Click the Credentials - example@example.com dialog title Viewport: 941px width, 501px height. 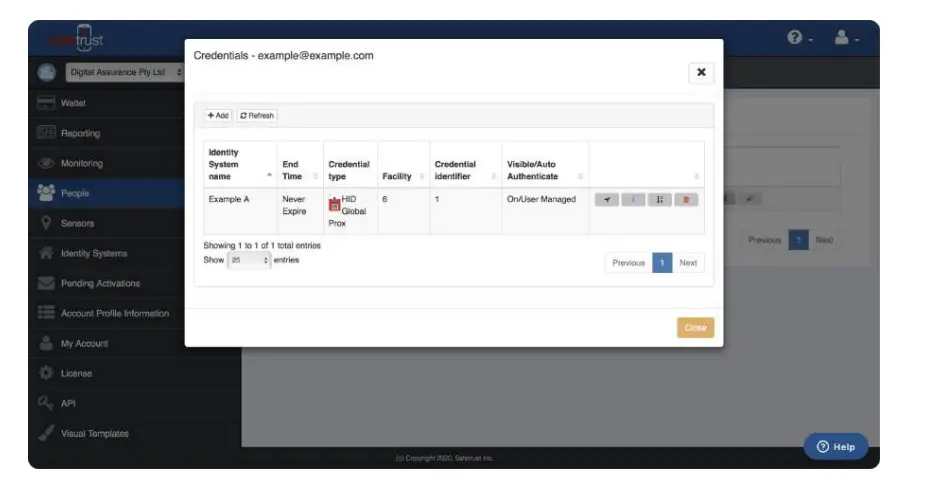[283, 55]
